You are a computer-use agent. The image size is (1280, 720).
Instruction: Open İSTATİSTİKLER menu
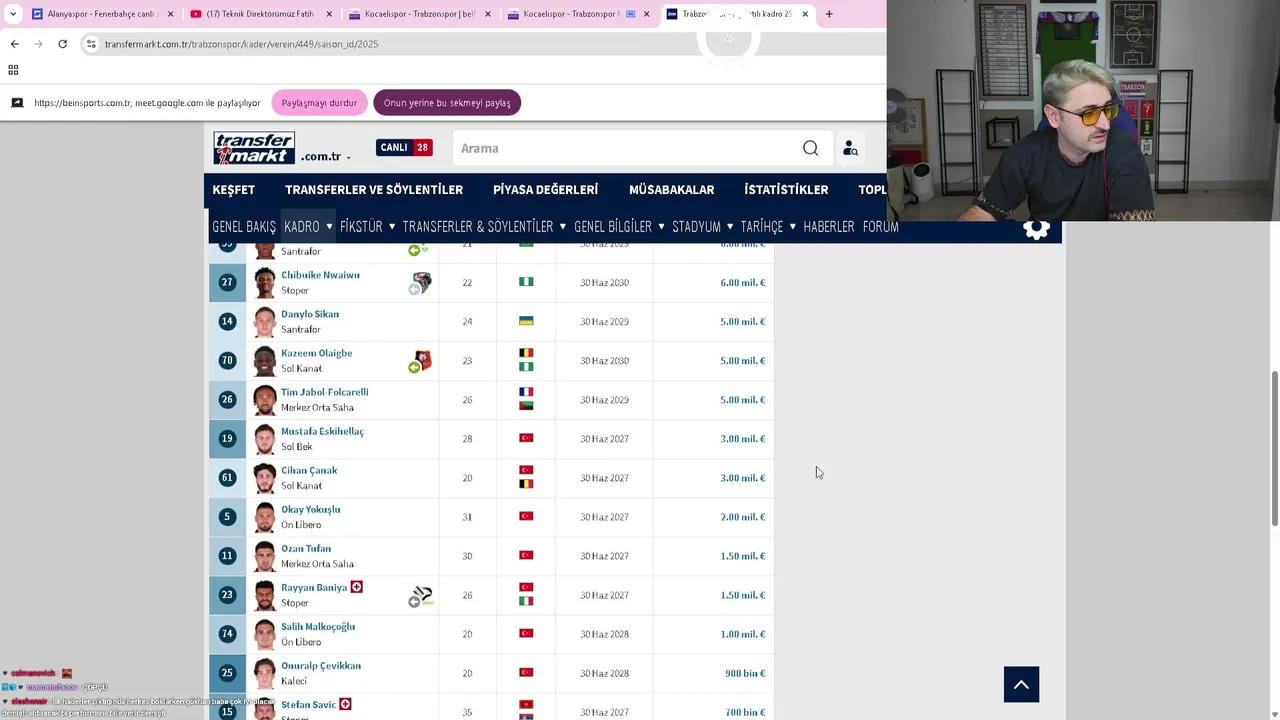coord(786,189)
